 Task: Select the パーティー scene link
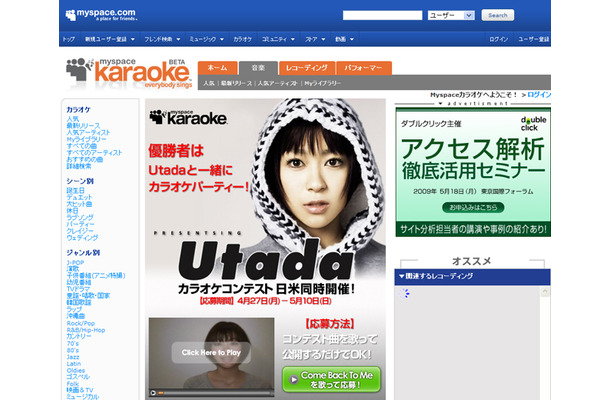[81, 224]
